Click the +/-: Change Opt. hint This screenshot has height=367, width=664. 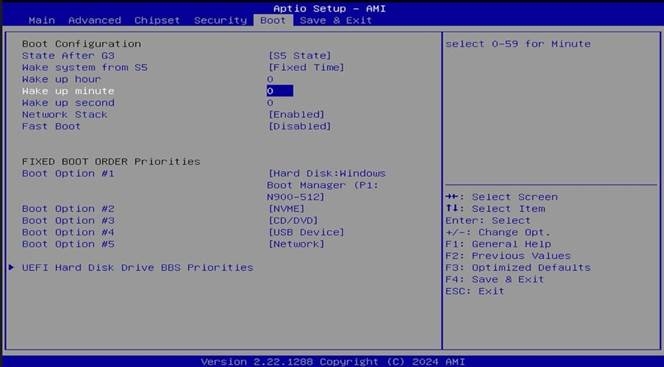(x=498, y=232)
